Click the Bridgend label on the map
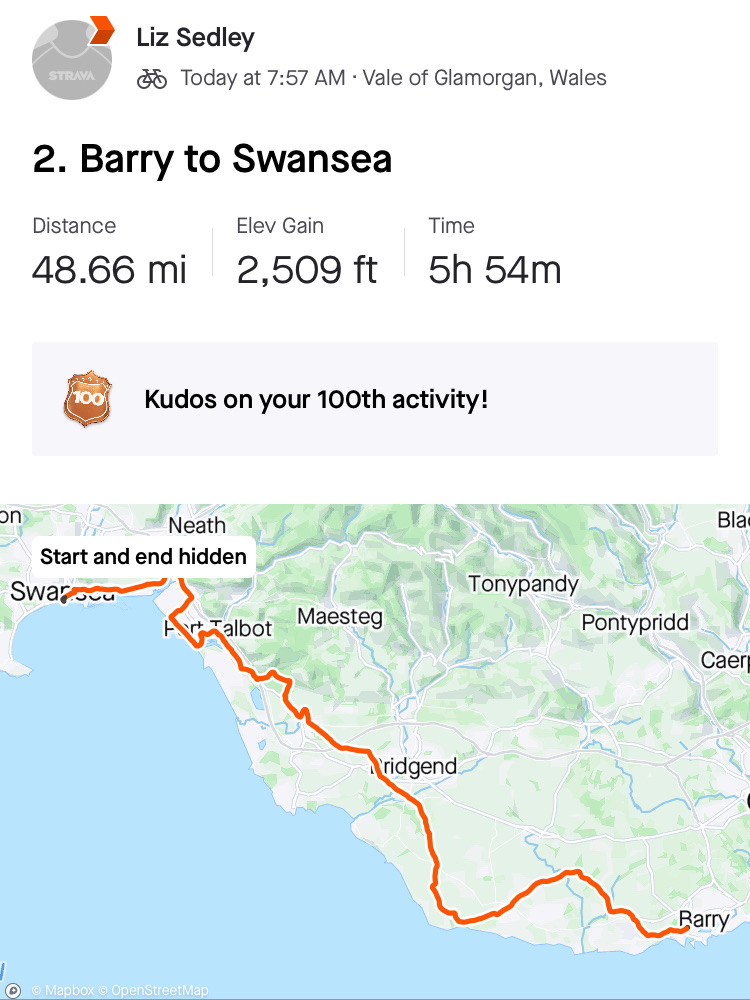This screenshot has width=750, height=1000. pos(414,767)
